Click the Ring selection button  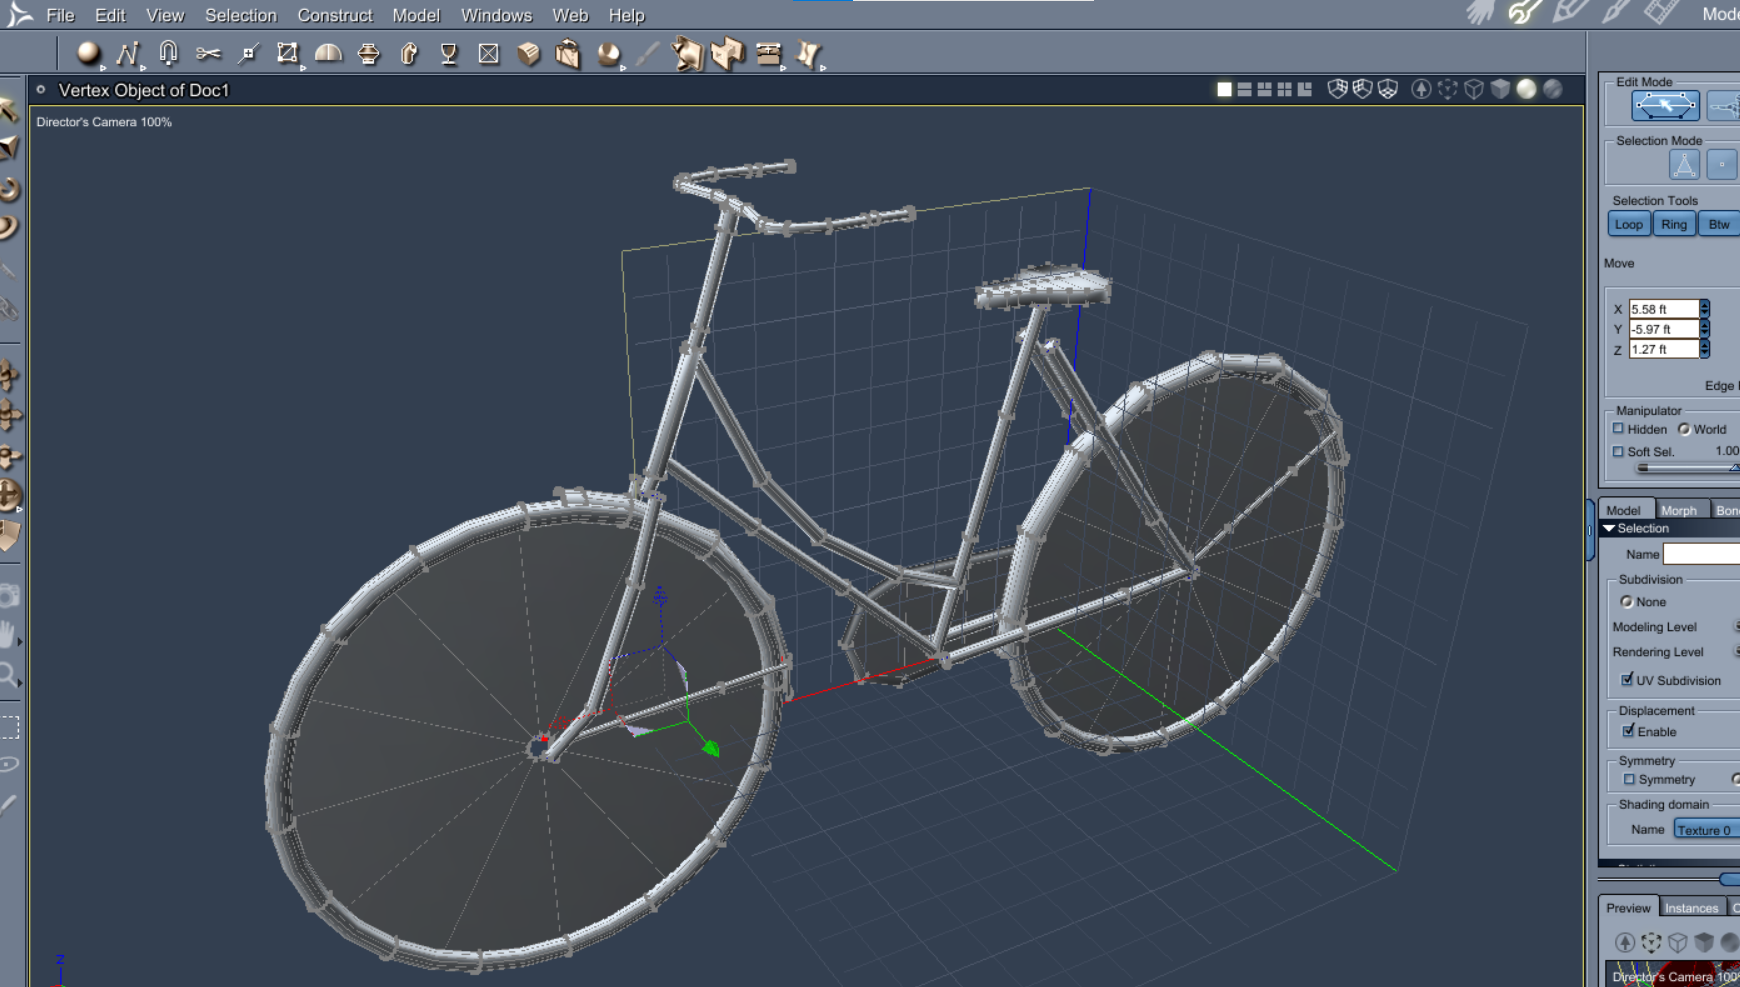[x=1674, y=224]
